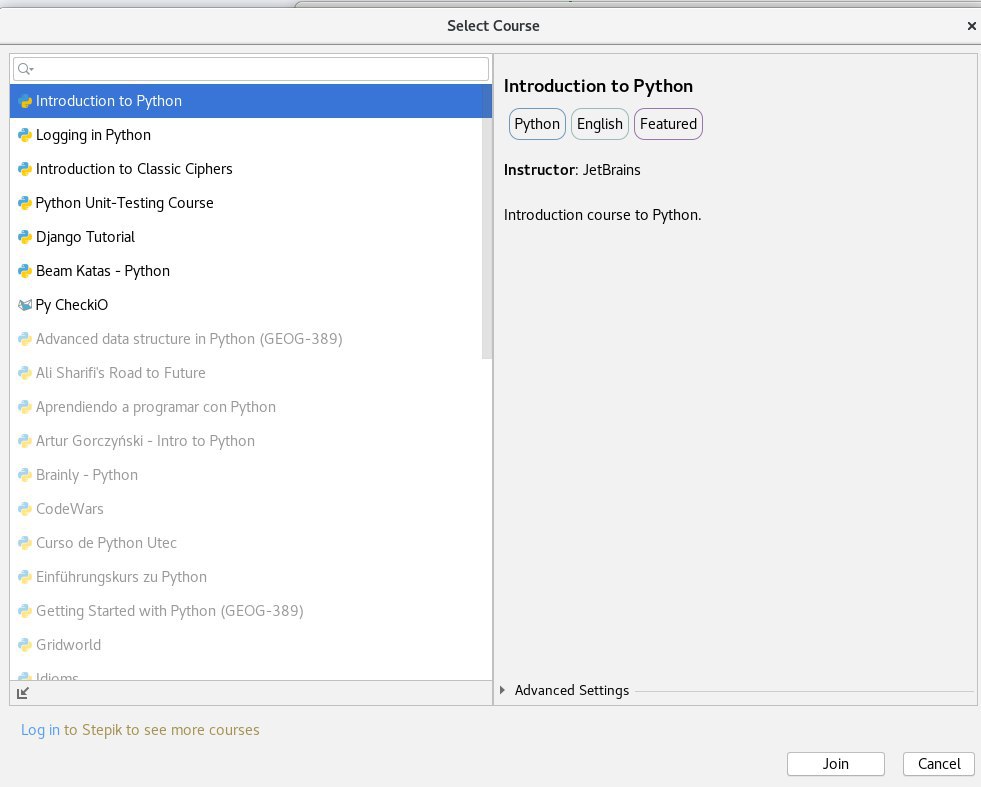Click the Python icon beside Python Unit-Testing Course
The image size is (981, 787).
pyautogui.click(x=25, y=203)
